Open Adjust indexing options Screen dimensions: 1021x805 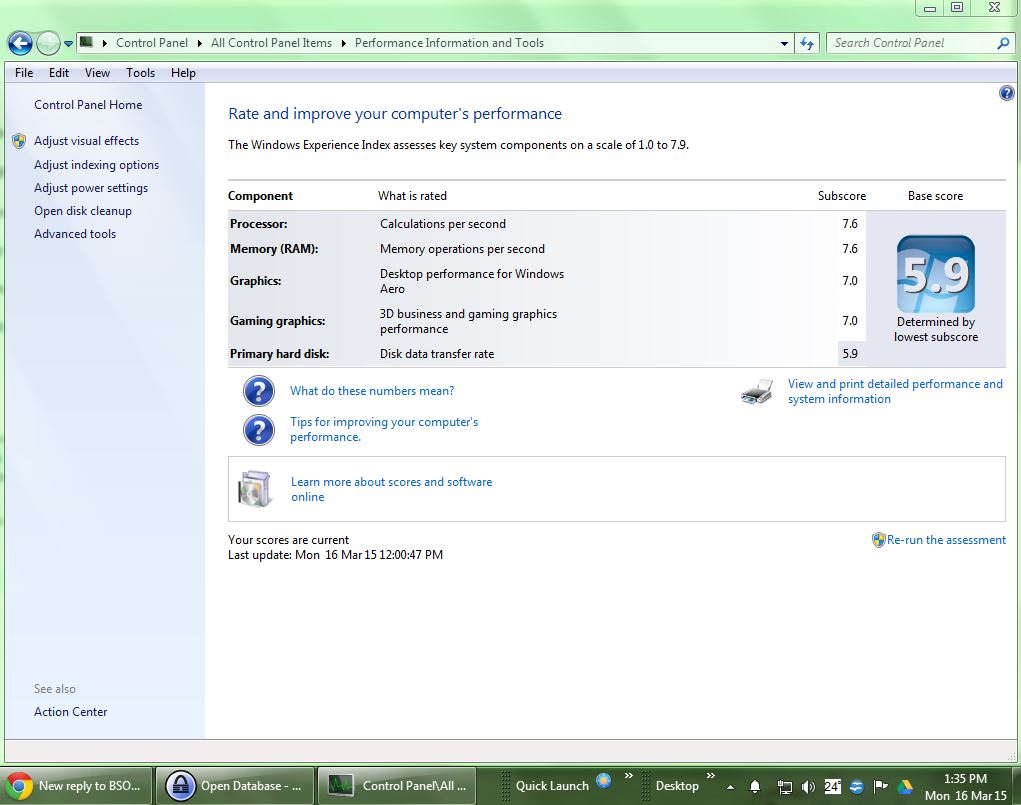(x=96, y=165)
